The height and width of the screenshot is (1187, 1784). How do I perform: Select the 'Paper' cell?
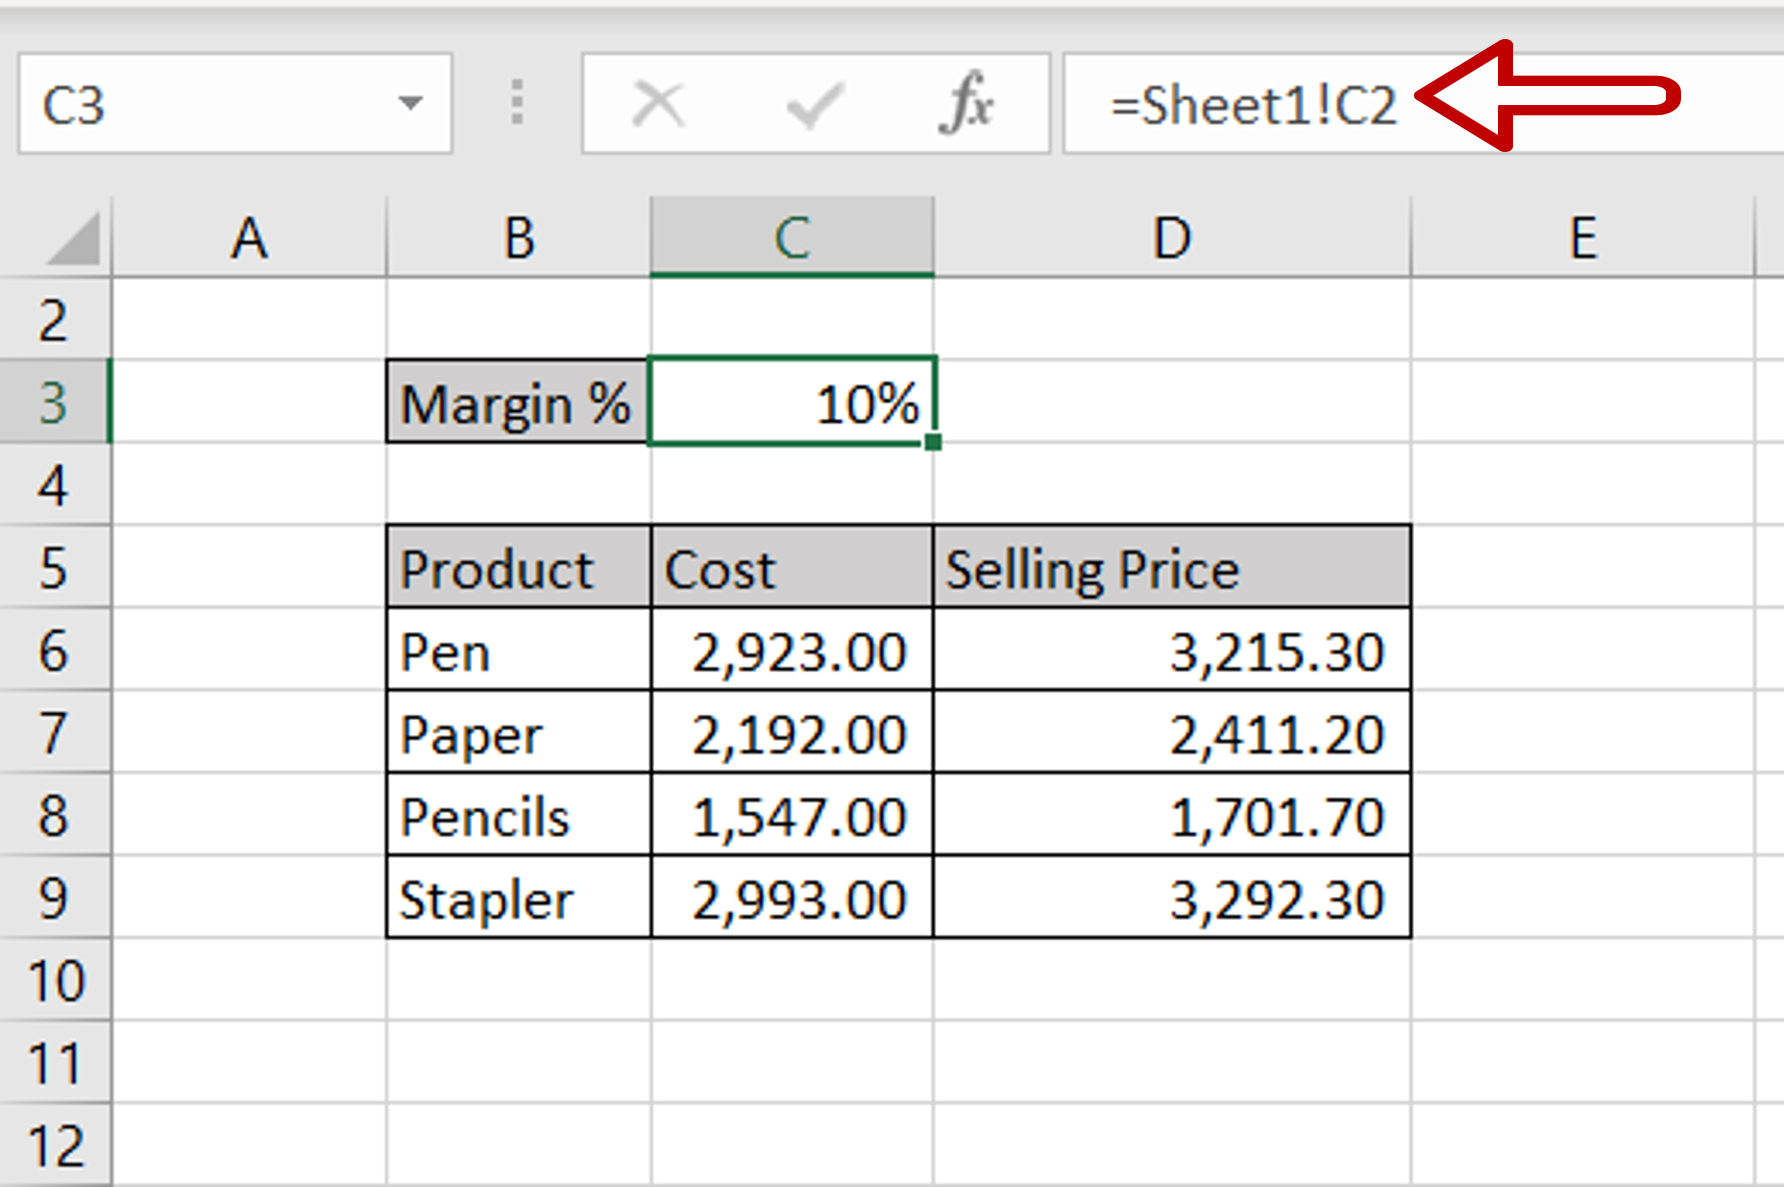(x=518, y=732)
